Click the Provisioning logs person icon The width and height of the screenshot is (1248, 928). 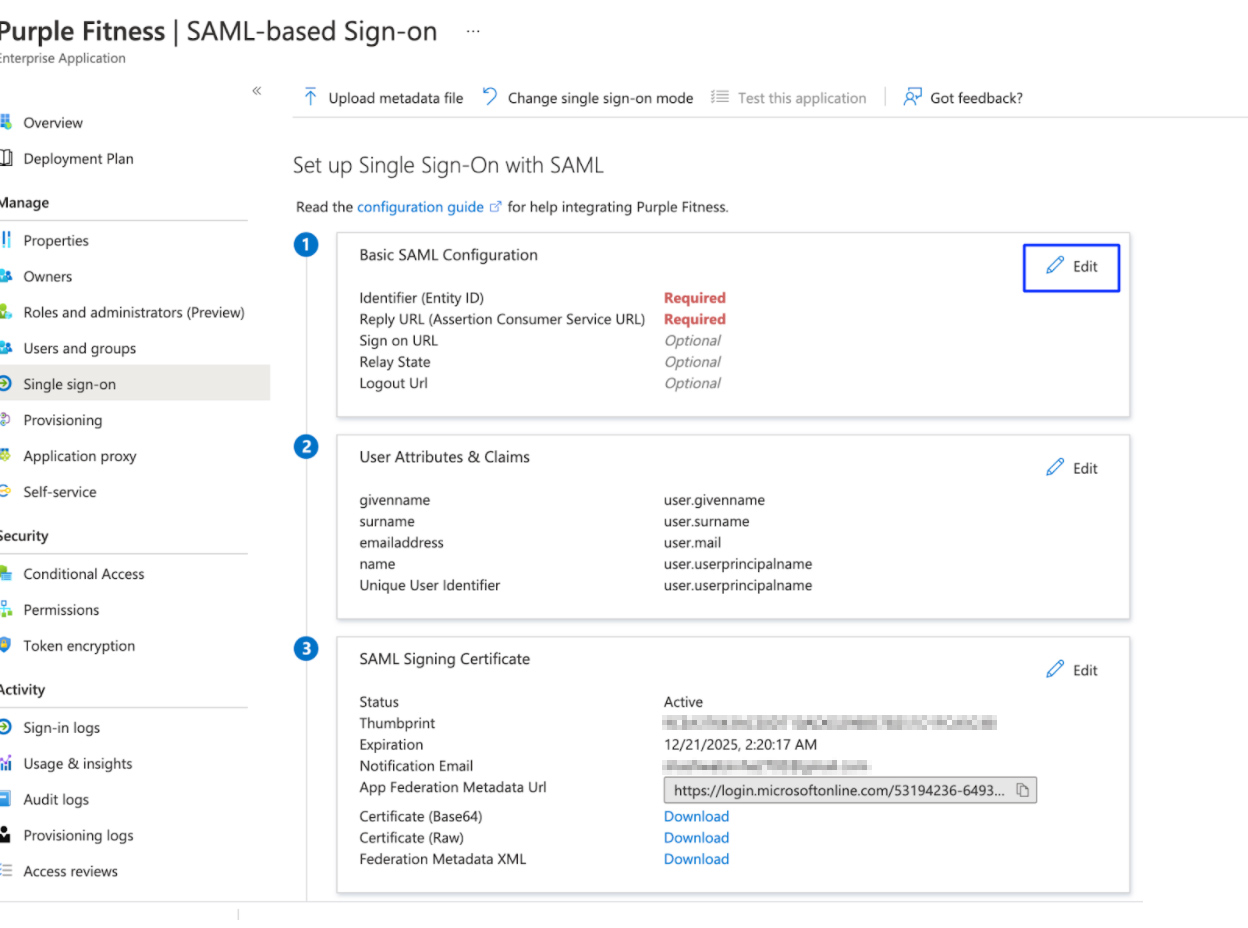click(x=6, y=835)
